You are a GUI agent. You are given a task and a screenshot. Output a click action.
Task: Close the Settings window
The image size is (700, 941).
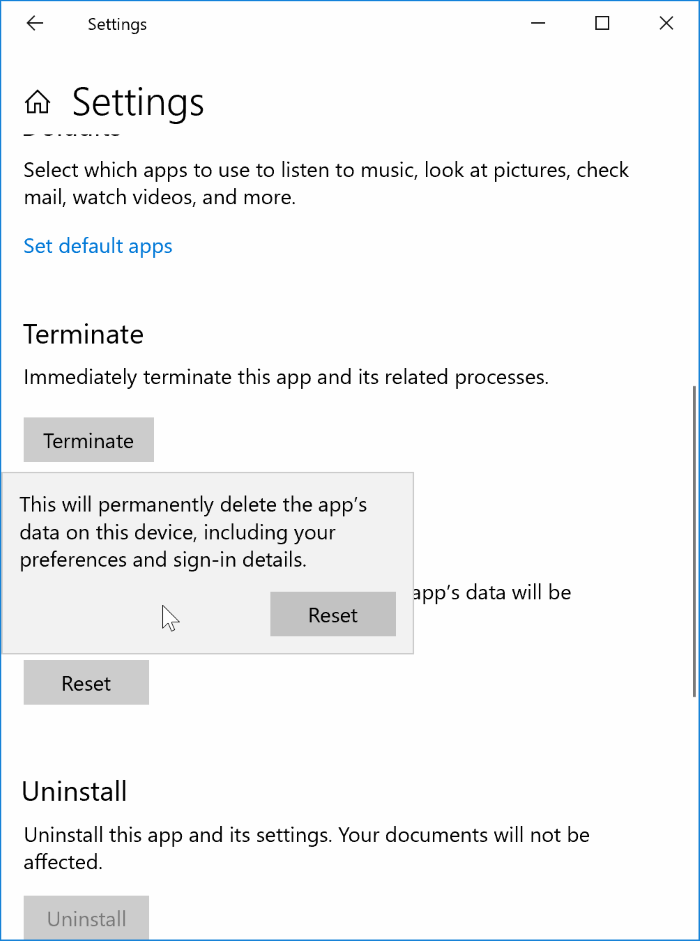tap(666, 23)
